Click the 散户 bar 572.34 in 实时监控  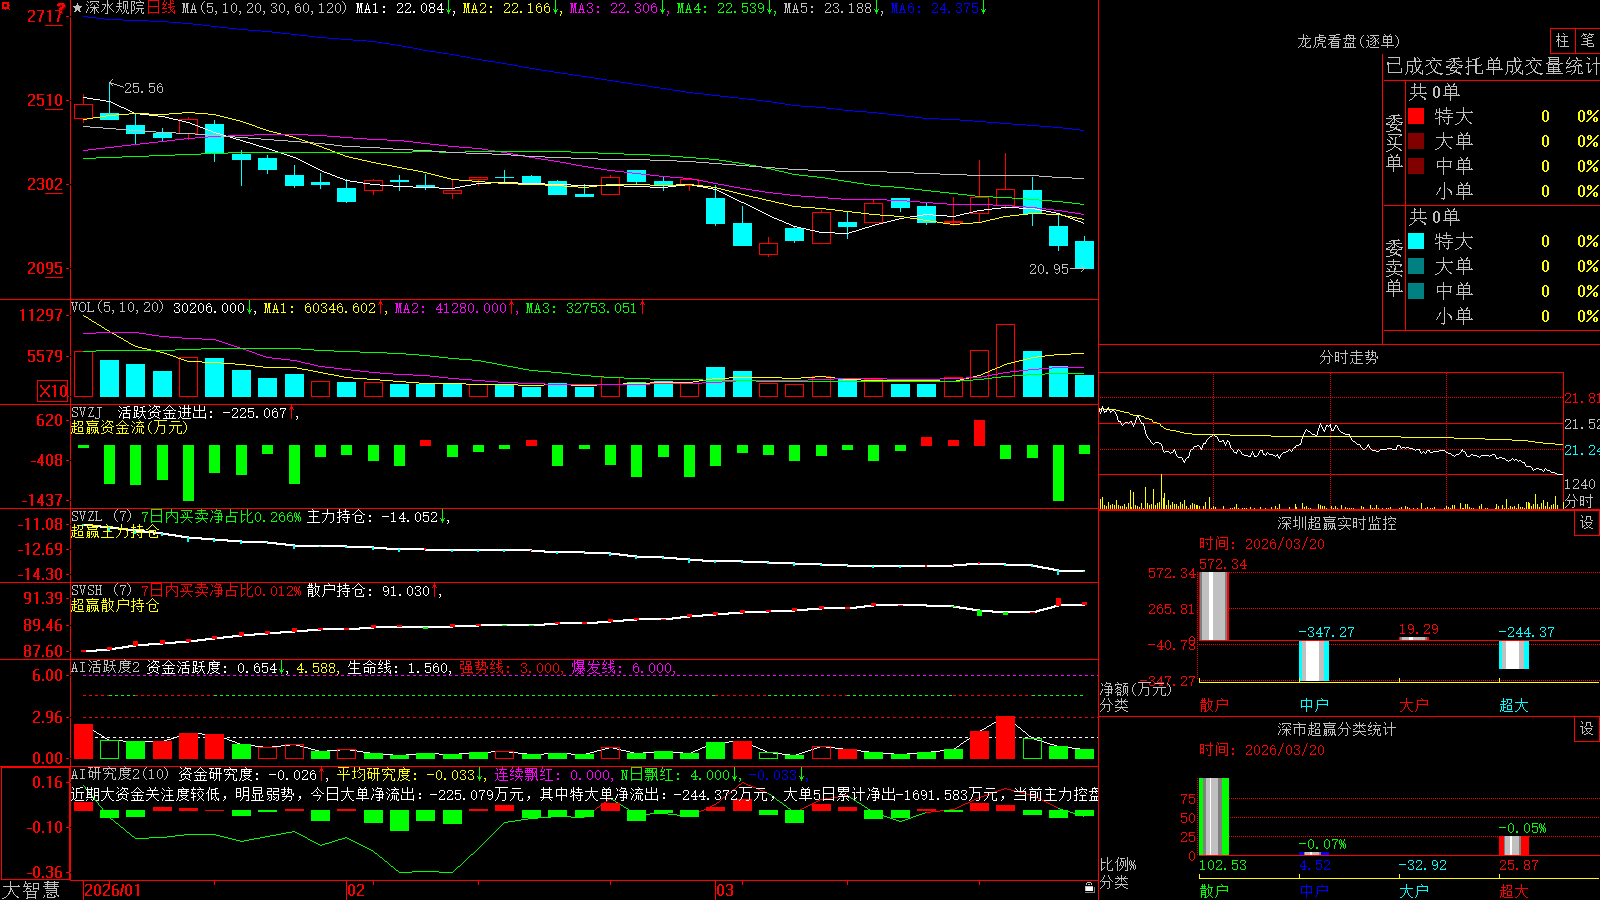coord(1213,606)
